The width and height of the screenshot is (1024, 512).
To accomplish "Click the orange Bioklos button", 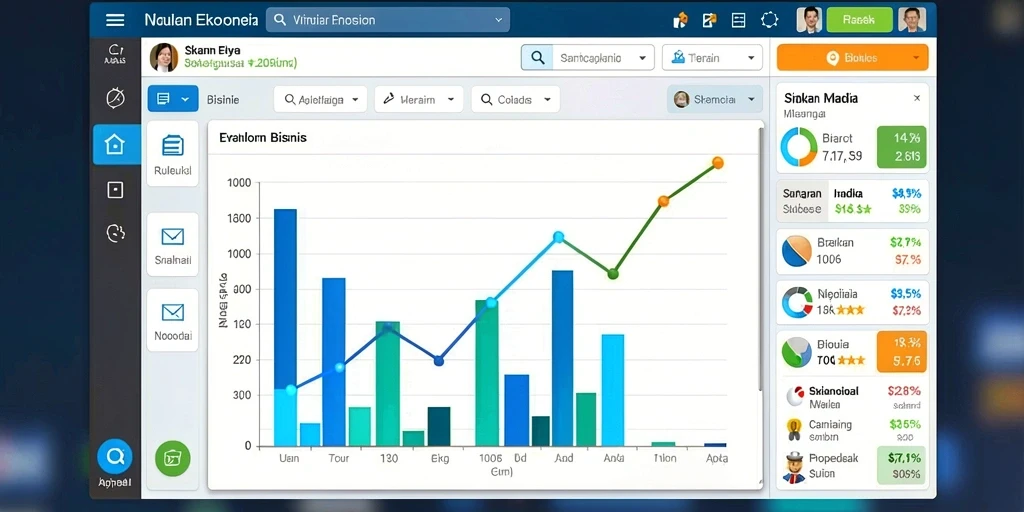I will tap(852, 57).
